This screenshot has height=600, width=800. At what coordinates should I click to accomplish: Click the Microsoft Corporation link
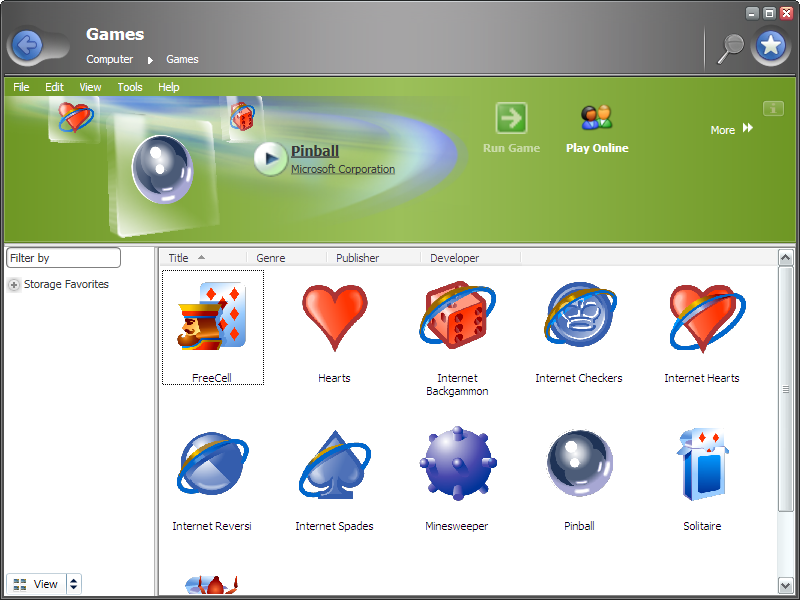pyautogui.click(x=343, y=169)
